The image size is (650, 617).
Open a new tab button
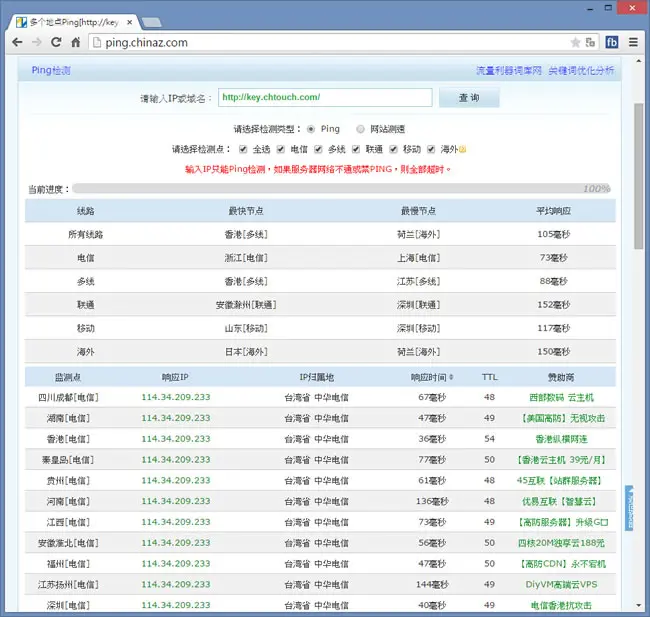tap(151, 22)
